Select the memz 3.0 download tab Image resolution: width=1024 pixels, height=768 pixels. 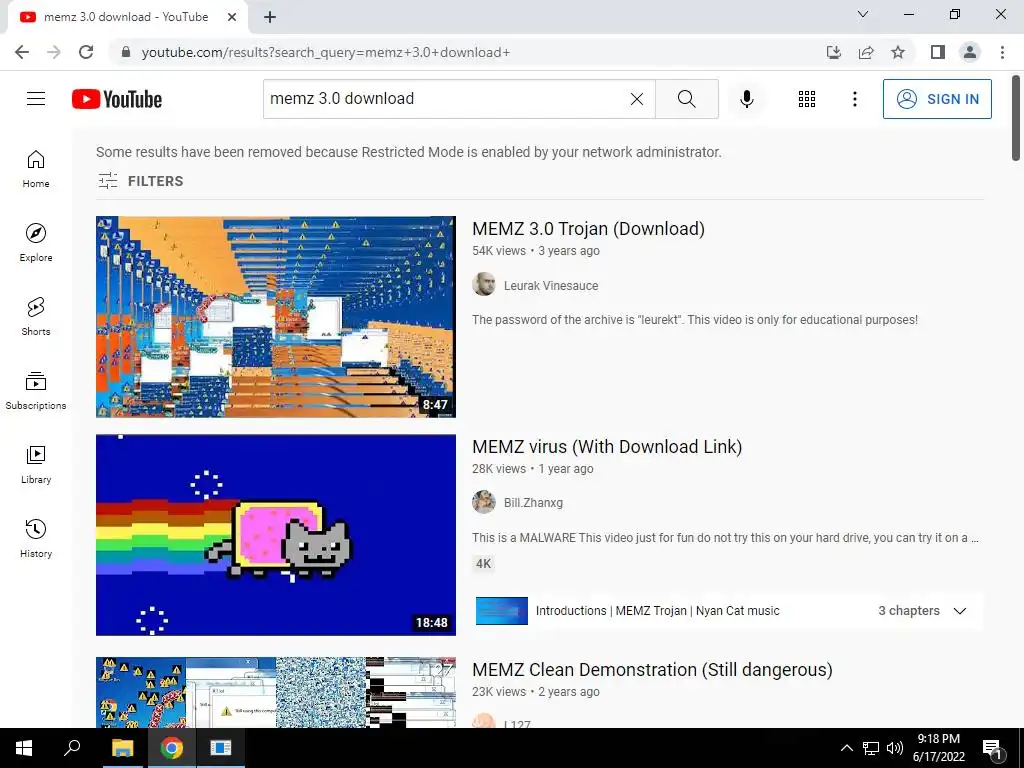pos(126,17)
